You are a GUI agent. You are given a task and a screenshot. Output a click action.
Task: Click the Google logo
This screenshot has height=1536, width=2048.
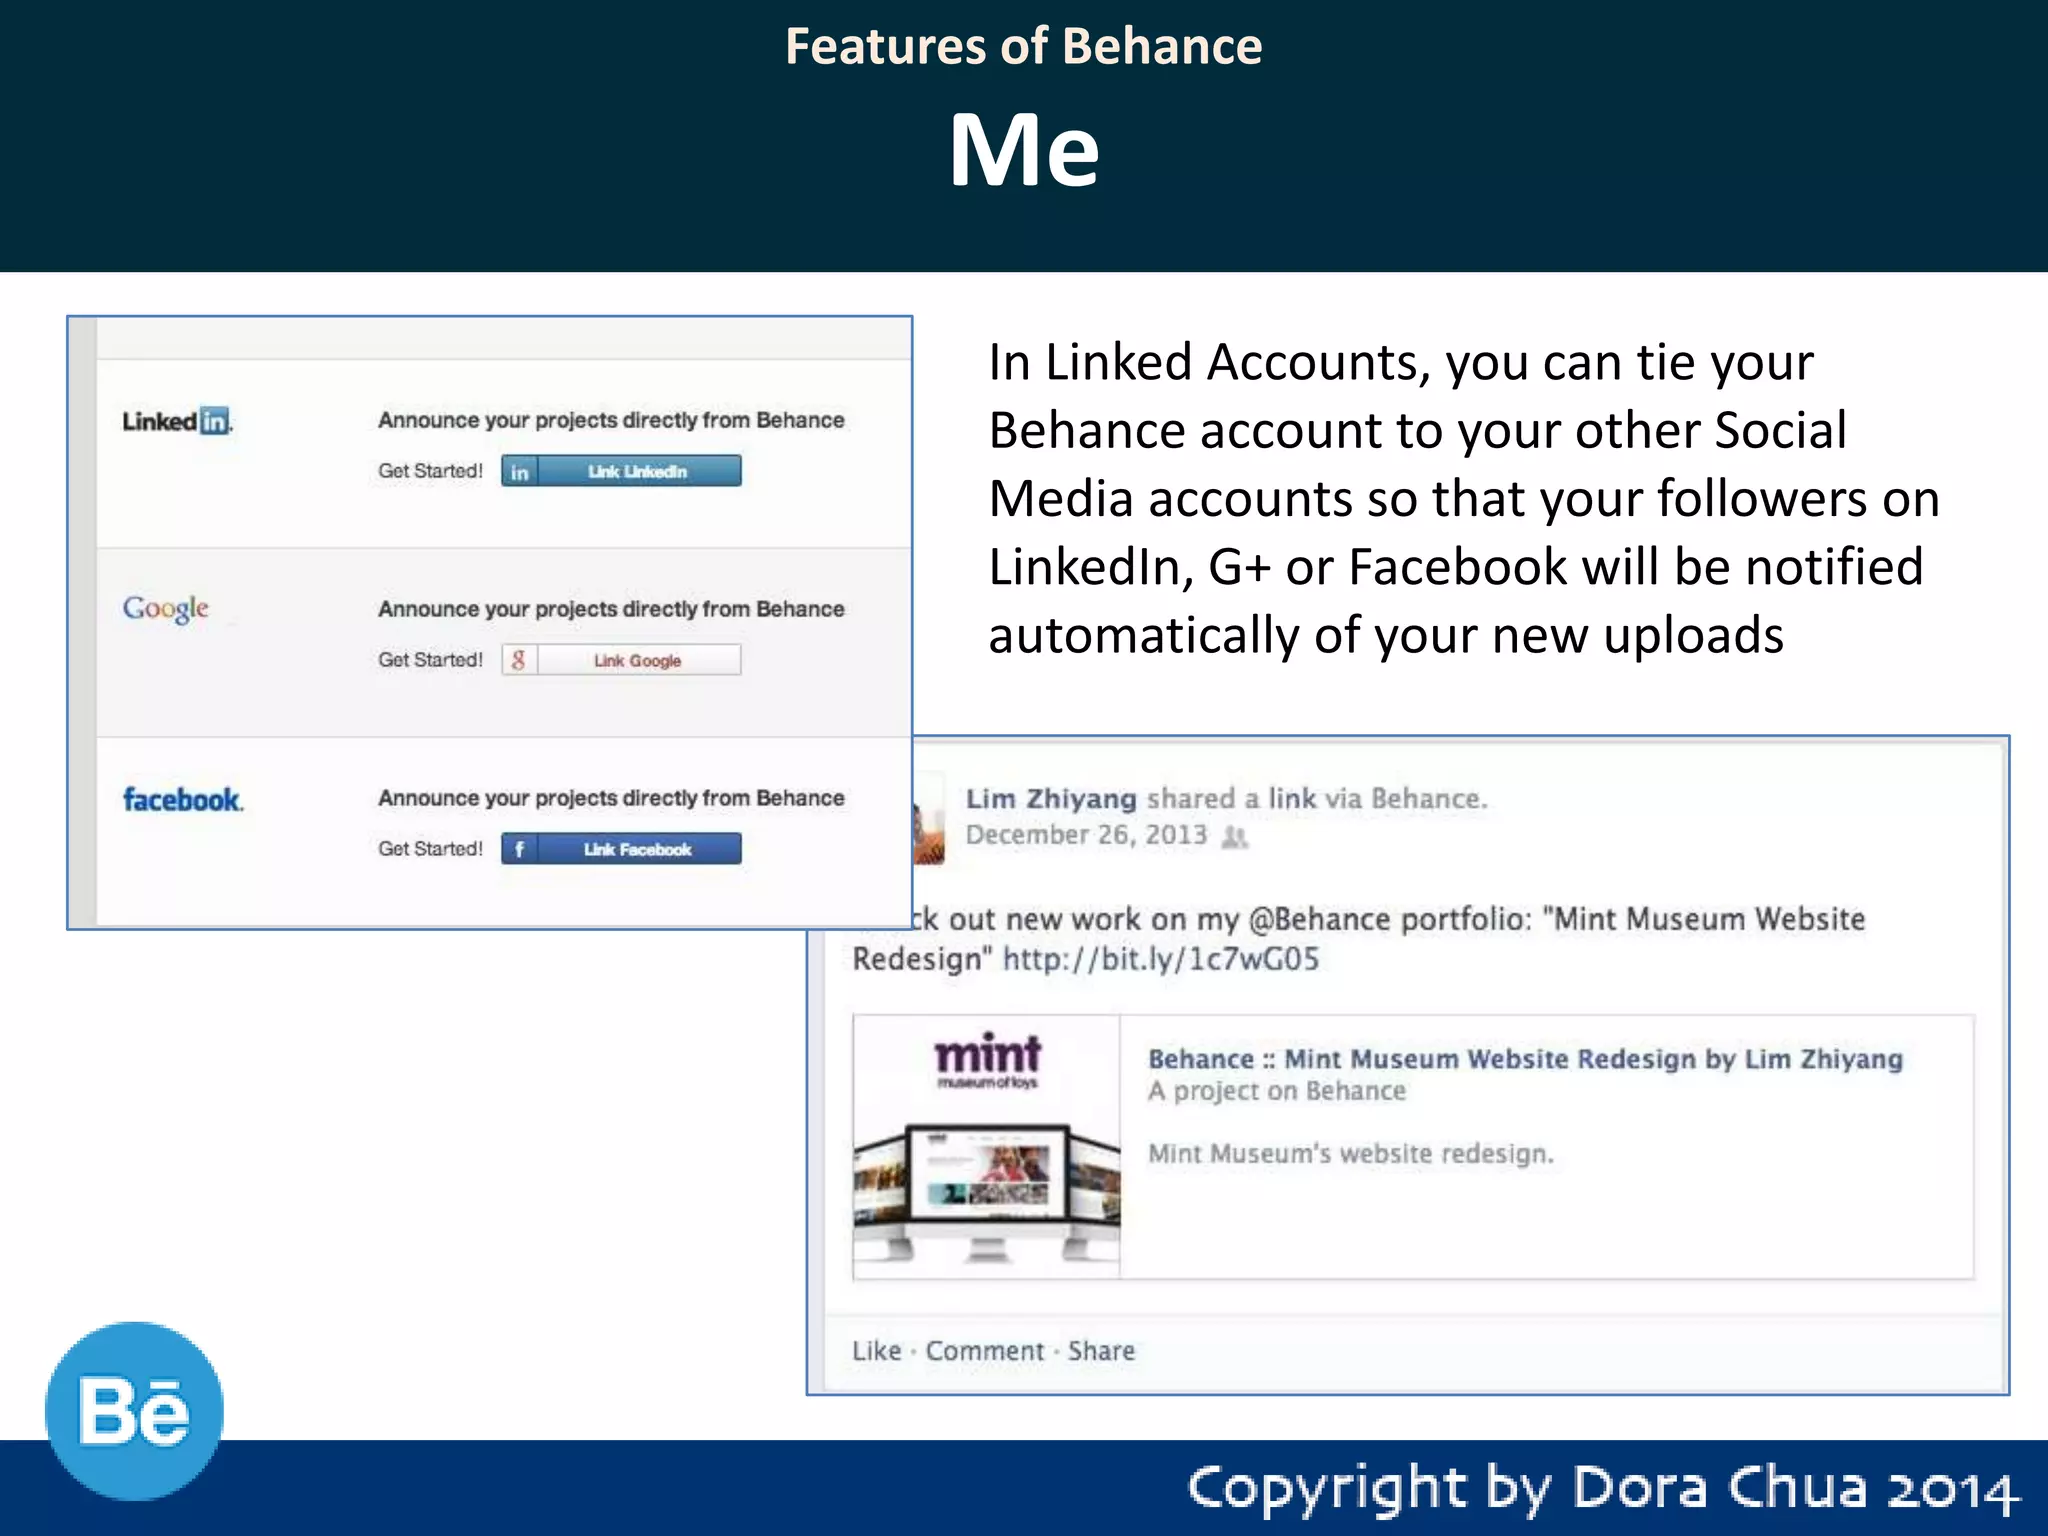pos(166,608)
